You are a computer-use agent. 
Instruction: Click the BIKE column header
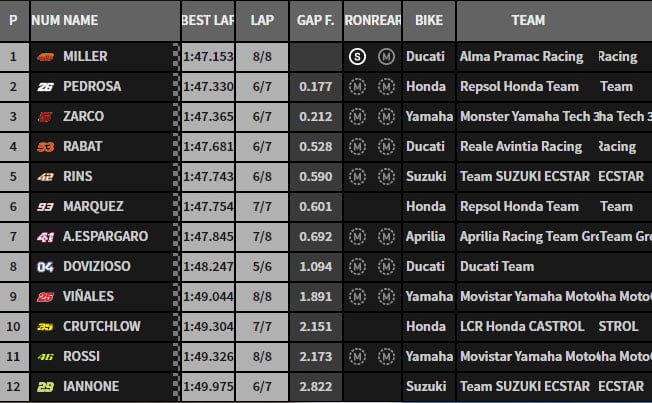pos(428,20)
